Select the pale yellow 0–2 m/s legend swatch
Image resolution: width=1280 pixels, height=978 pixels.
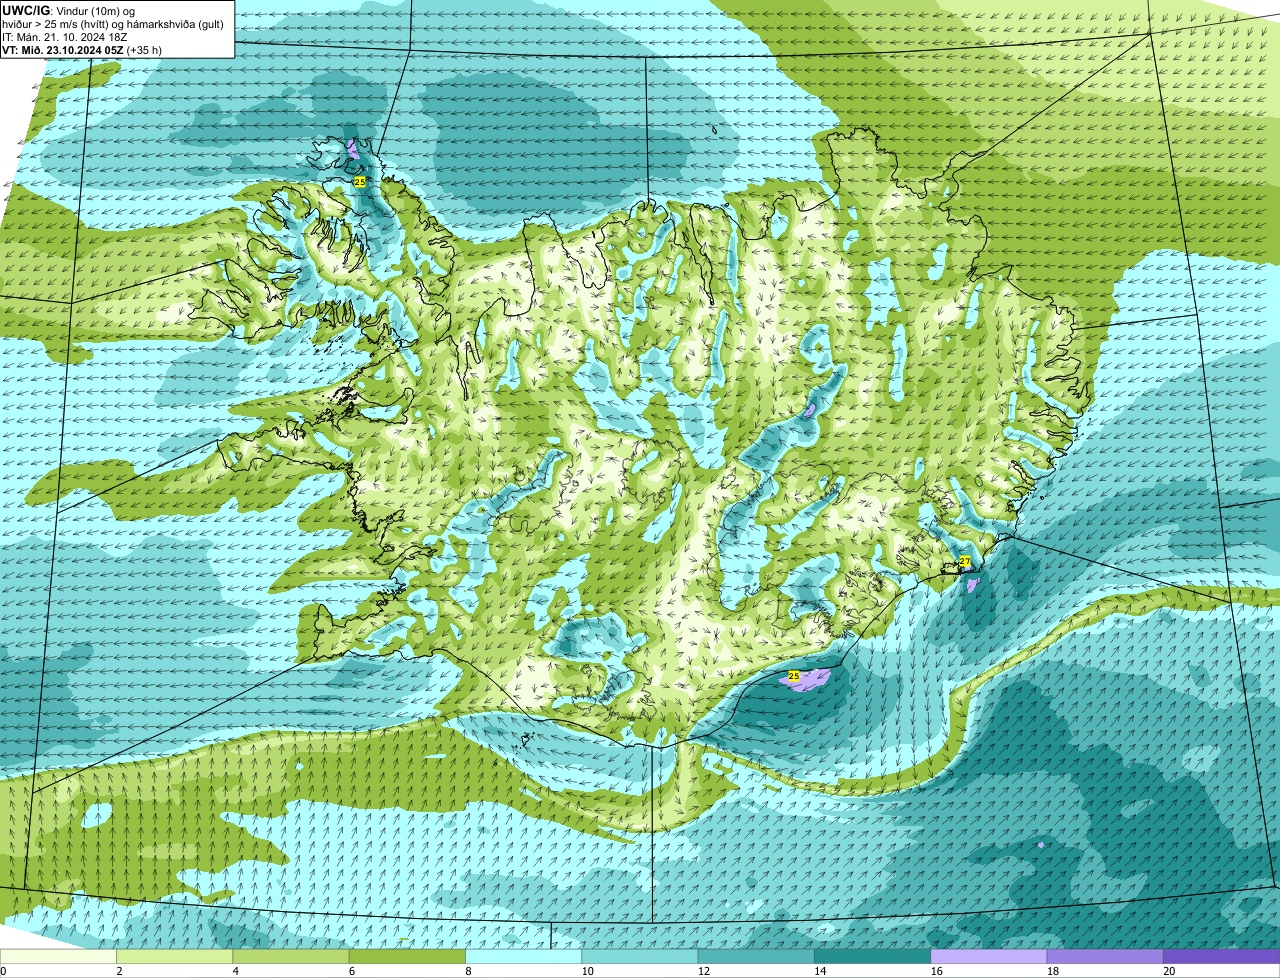58,956
